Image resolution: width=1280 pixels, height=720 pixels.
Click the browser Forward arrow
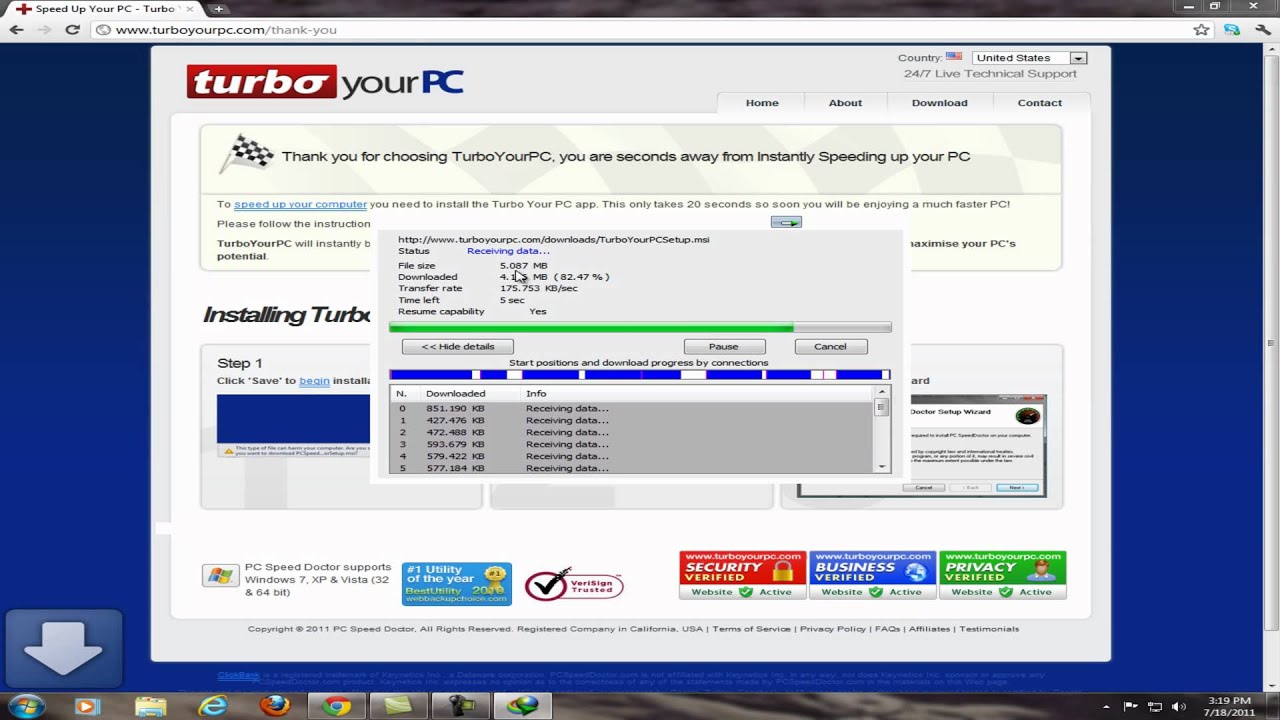tap(44, 30)
